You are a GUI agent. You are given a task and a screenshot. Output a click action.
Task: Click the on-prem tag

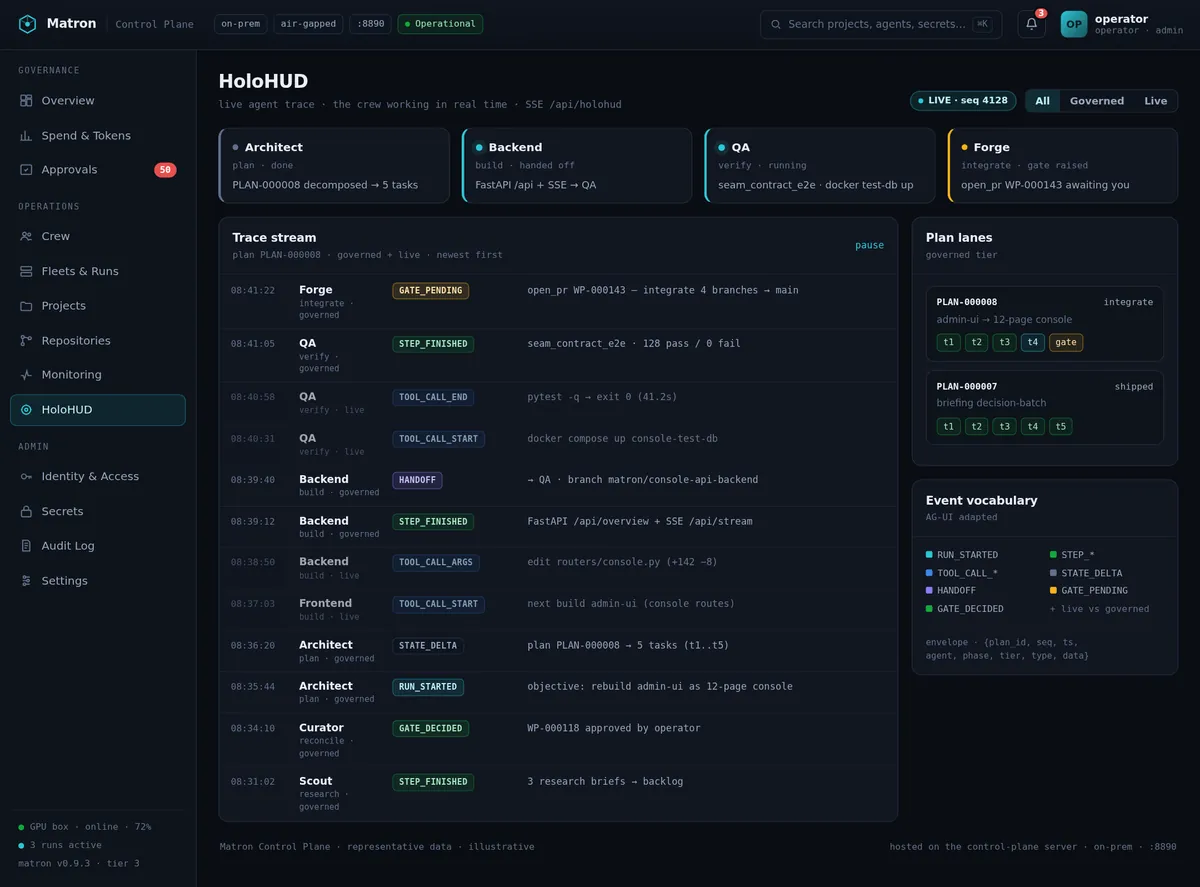pos(240,24)
